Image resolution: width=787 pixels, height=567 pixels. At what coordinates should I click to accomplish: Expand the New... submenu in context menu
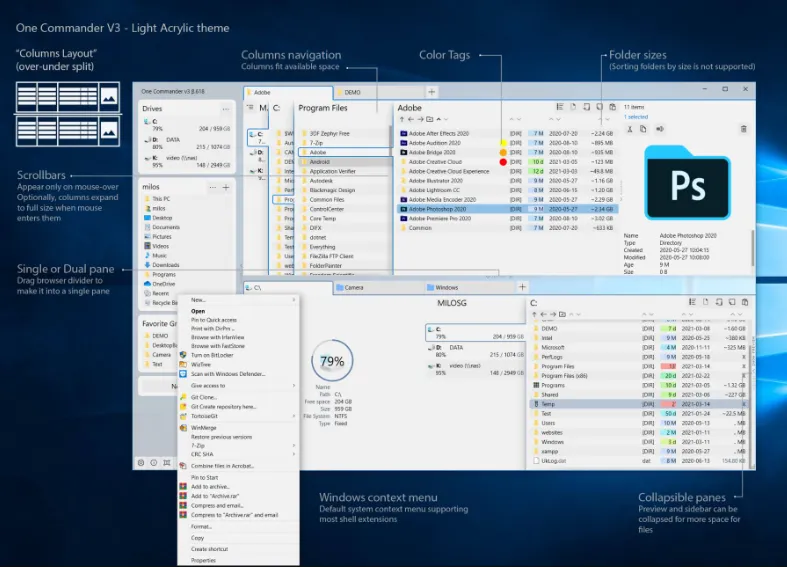(x=294, y=300)
